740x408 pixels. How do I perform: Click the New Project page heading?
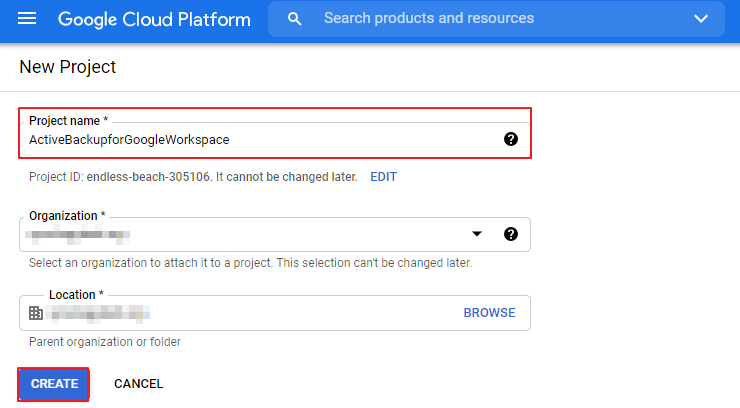[x=68, y=67]
